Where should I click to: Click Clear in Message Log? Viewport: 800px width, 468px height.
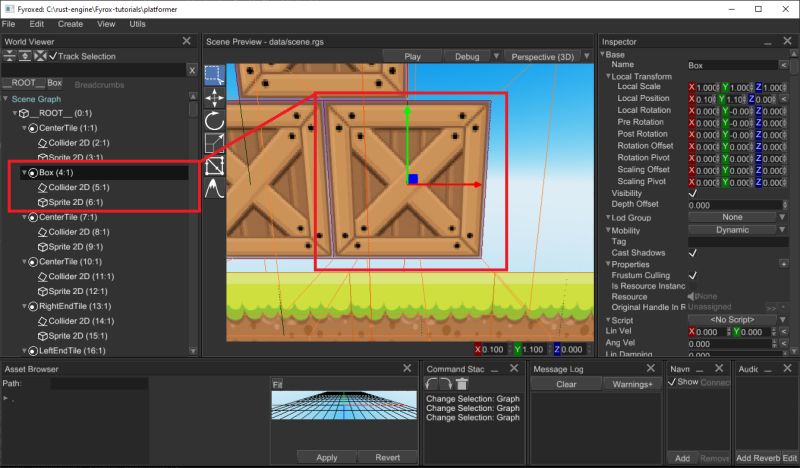tap(566, 384)
